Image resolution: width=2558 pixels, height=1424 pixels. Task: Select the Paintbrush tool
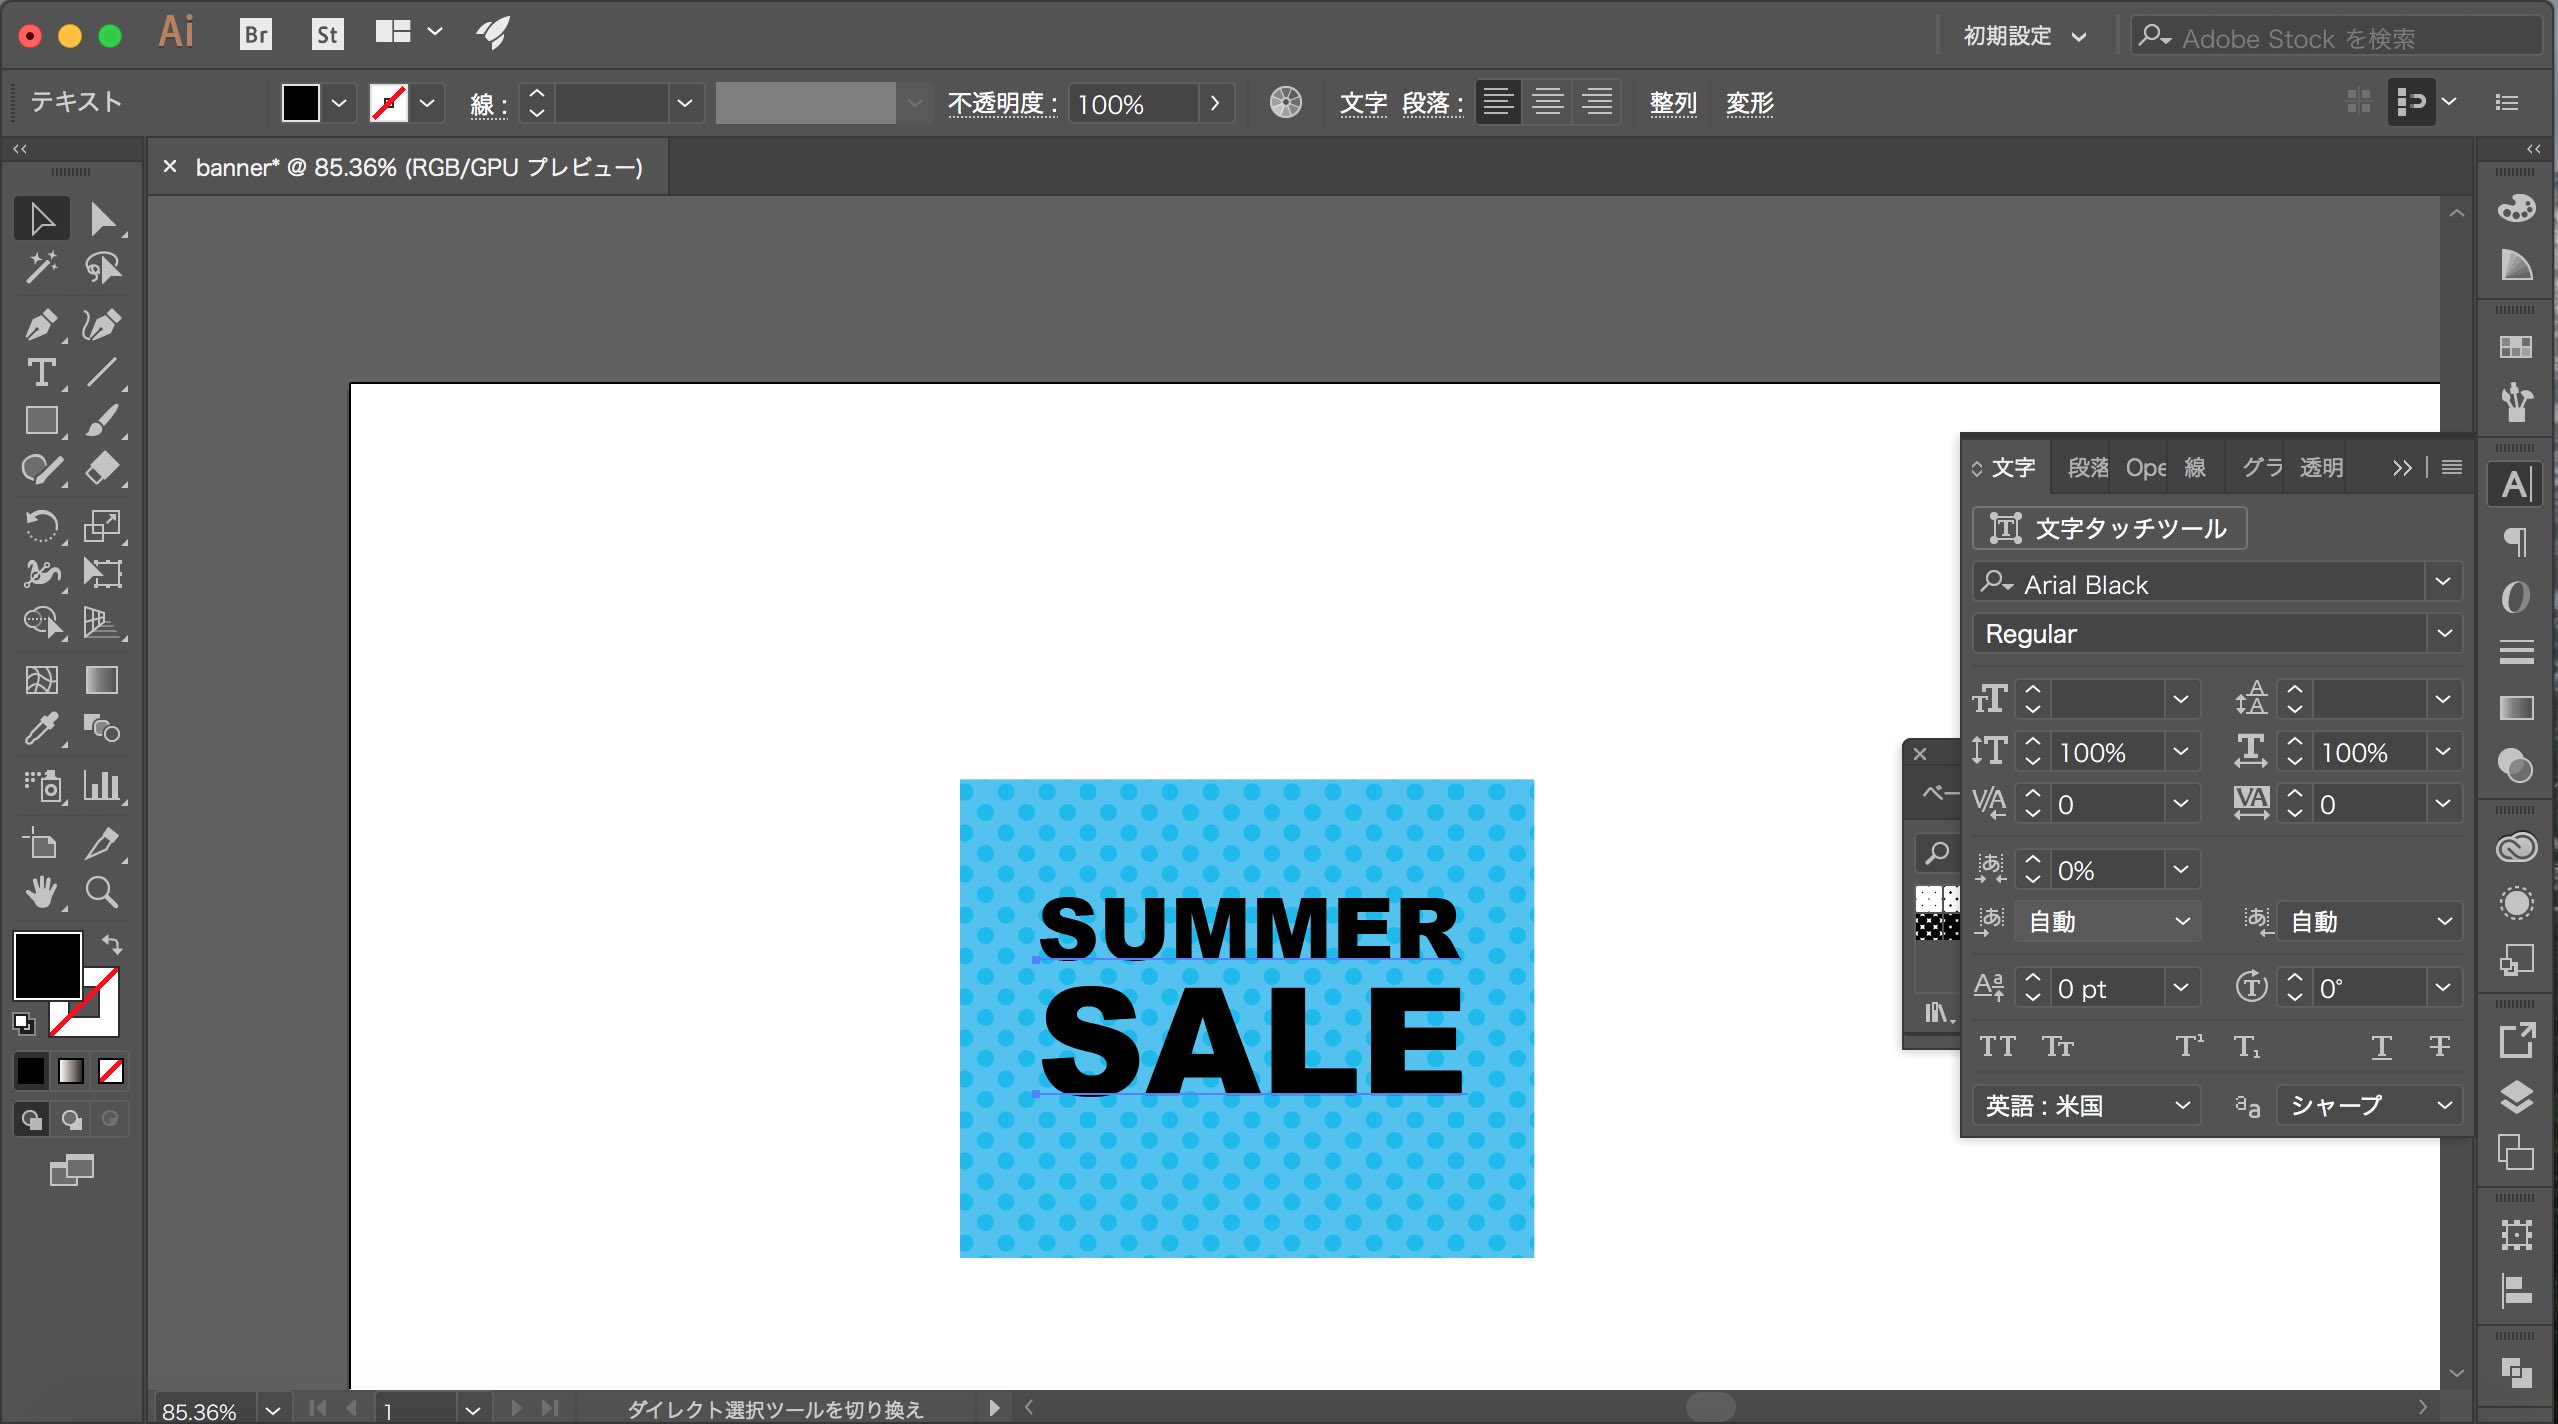(102, 421)
